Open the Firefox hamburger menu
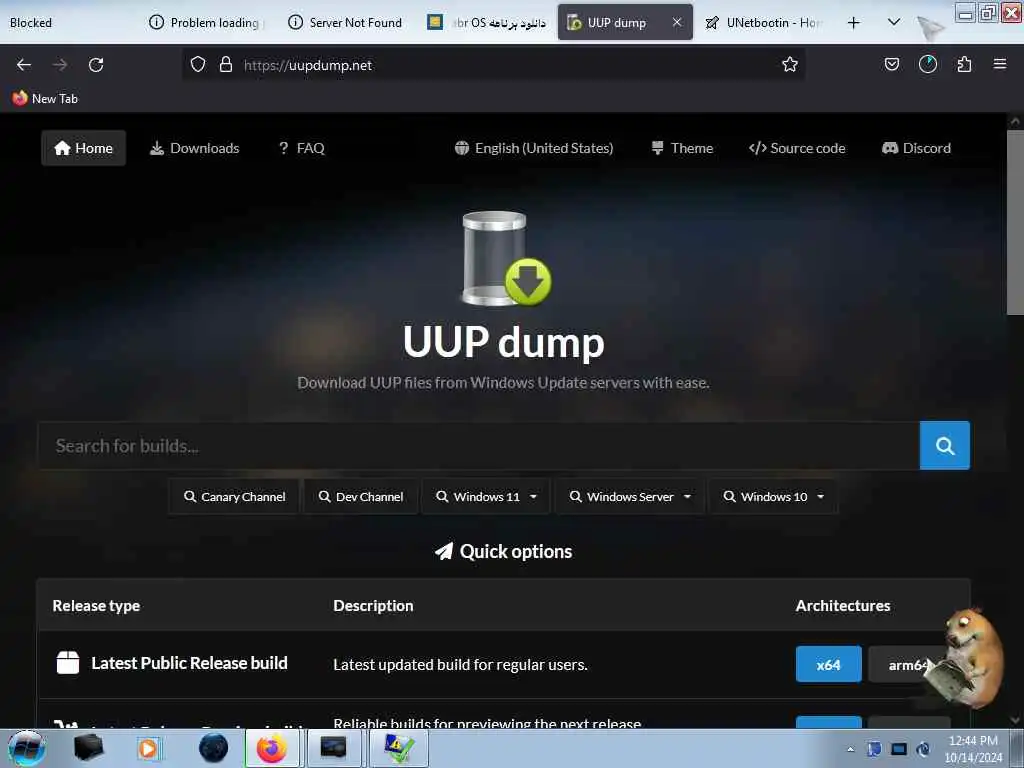This screenshot has width=1024, height=768. pyautogui.click(x=999, y=64)
